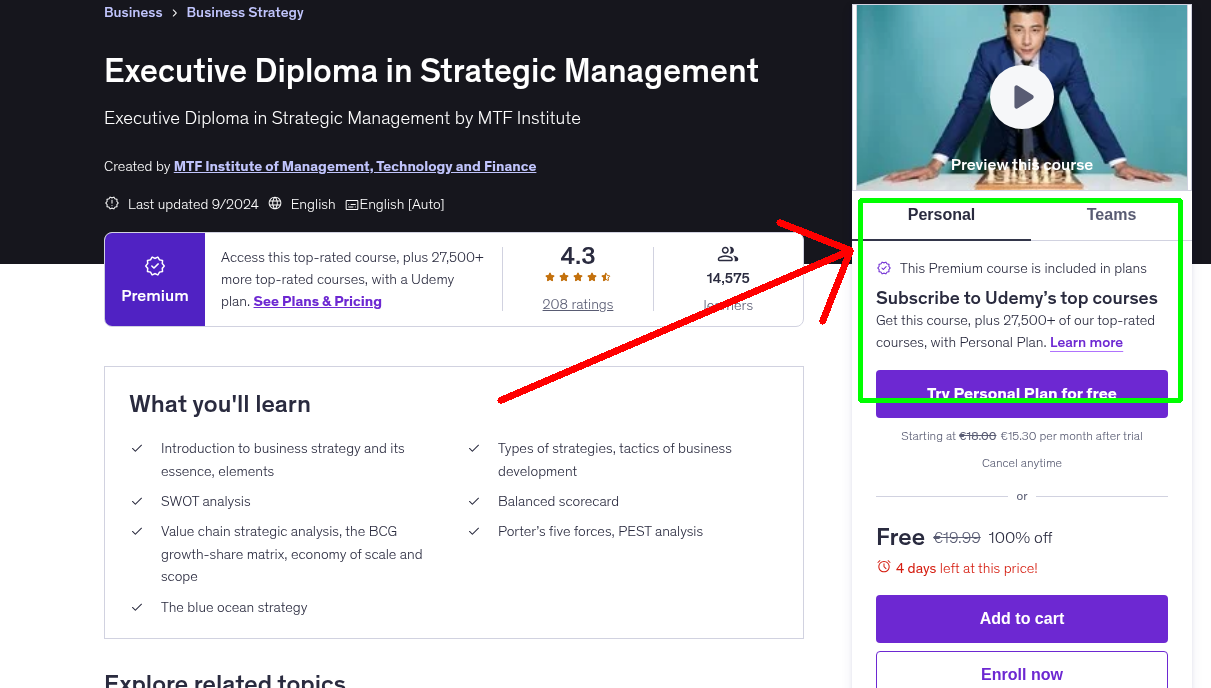This screenshot has width=1211, height=688.
Task: Open the Business Strategy breadcrumb link
Action: click(x=245, y=13)
